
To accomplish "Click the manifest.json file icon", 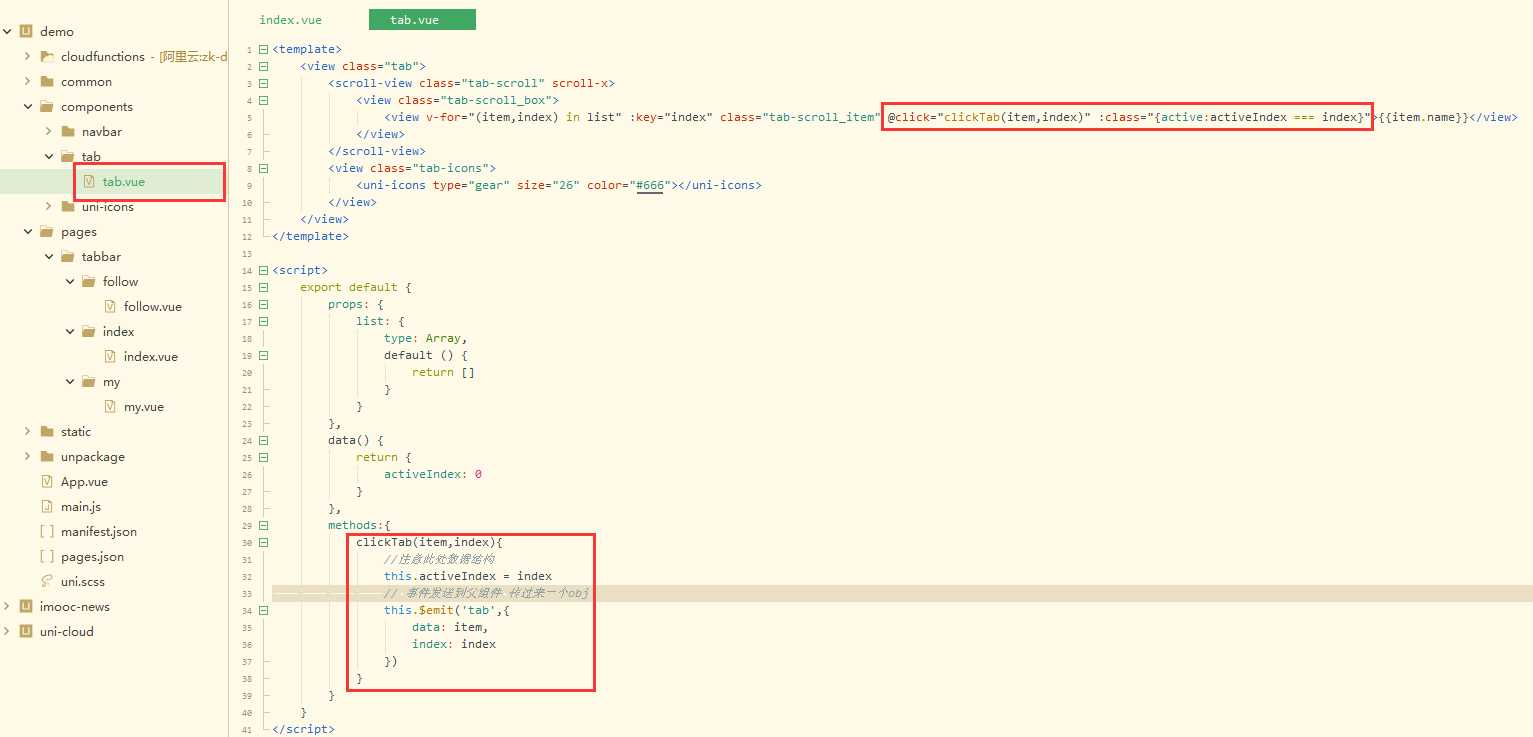I will (47, 532).
